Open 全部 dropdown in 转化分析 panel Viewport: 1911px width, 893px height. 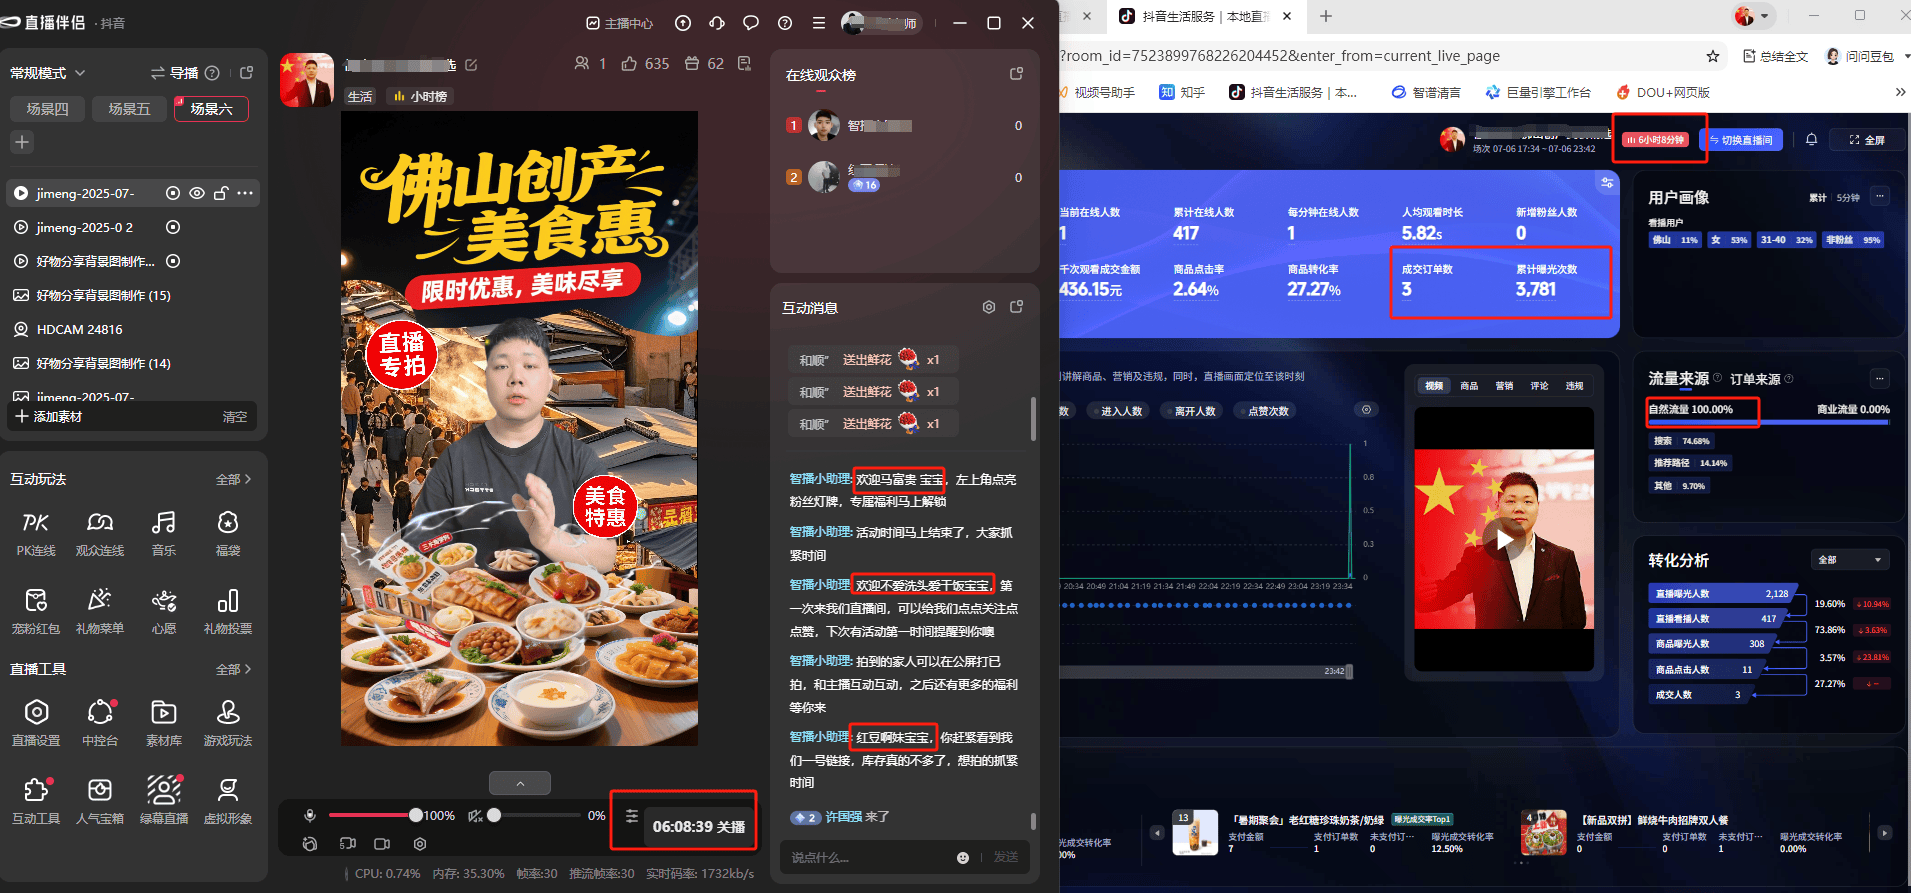click(x=1850, y=560)
